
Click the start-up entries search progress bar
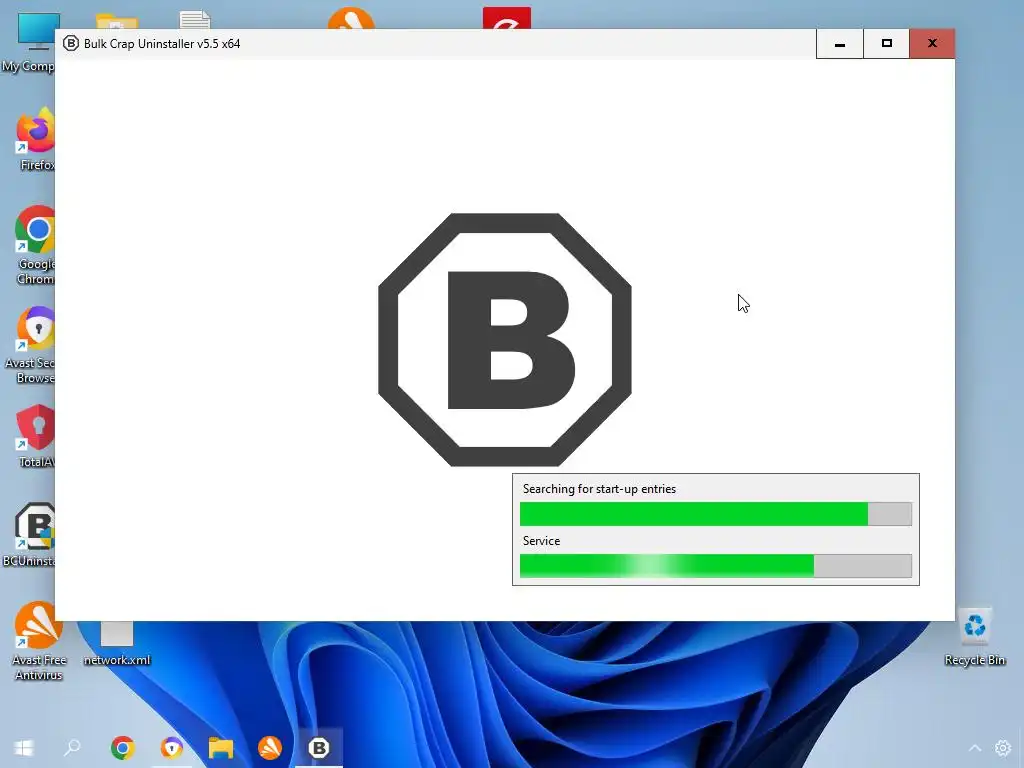(x=716, y=514)
